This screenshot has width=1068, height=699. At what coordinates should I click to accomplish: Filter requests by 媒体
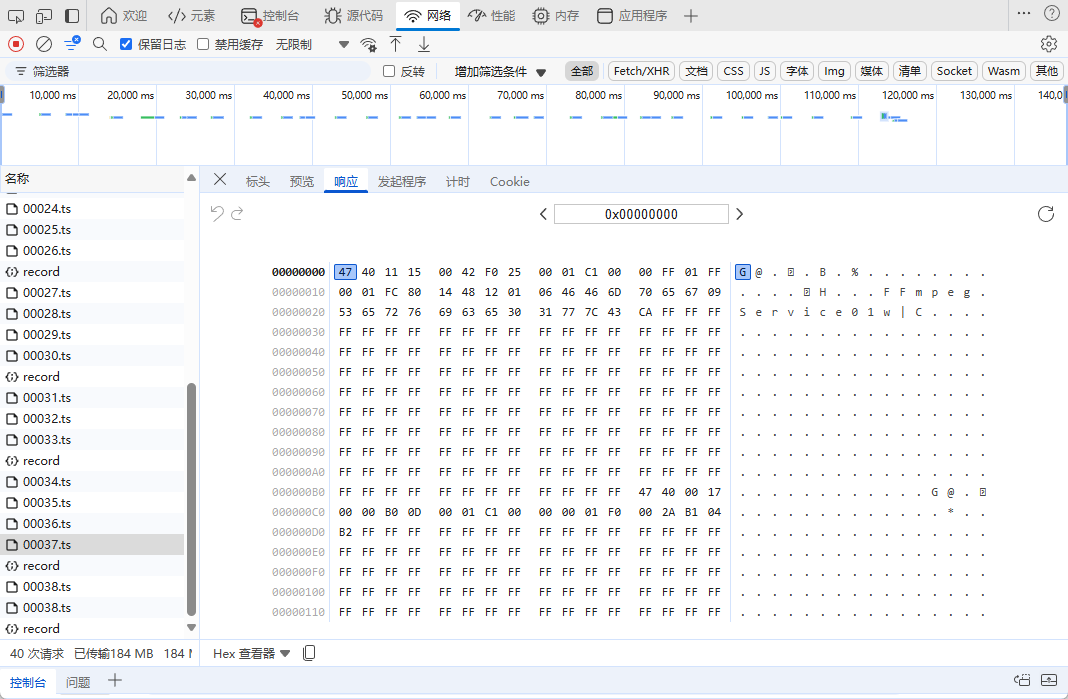coord(871,71)
